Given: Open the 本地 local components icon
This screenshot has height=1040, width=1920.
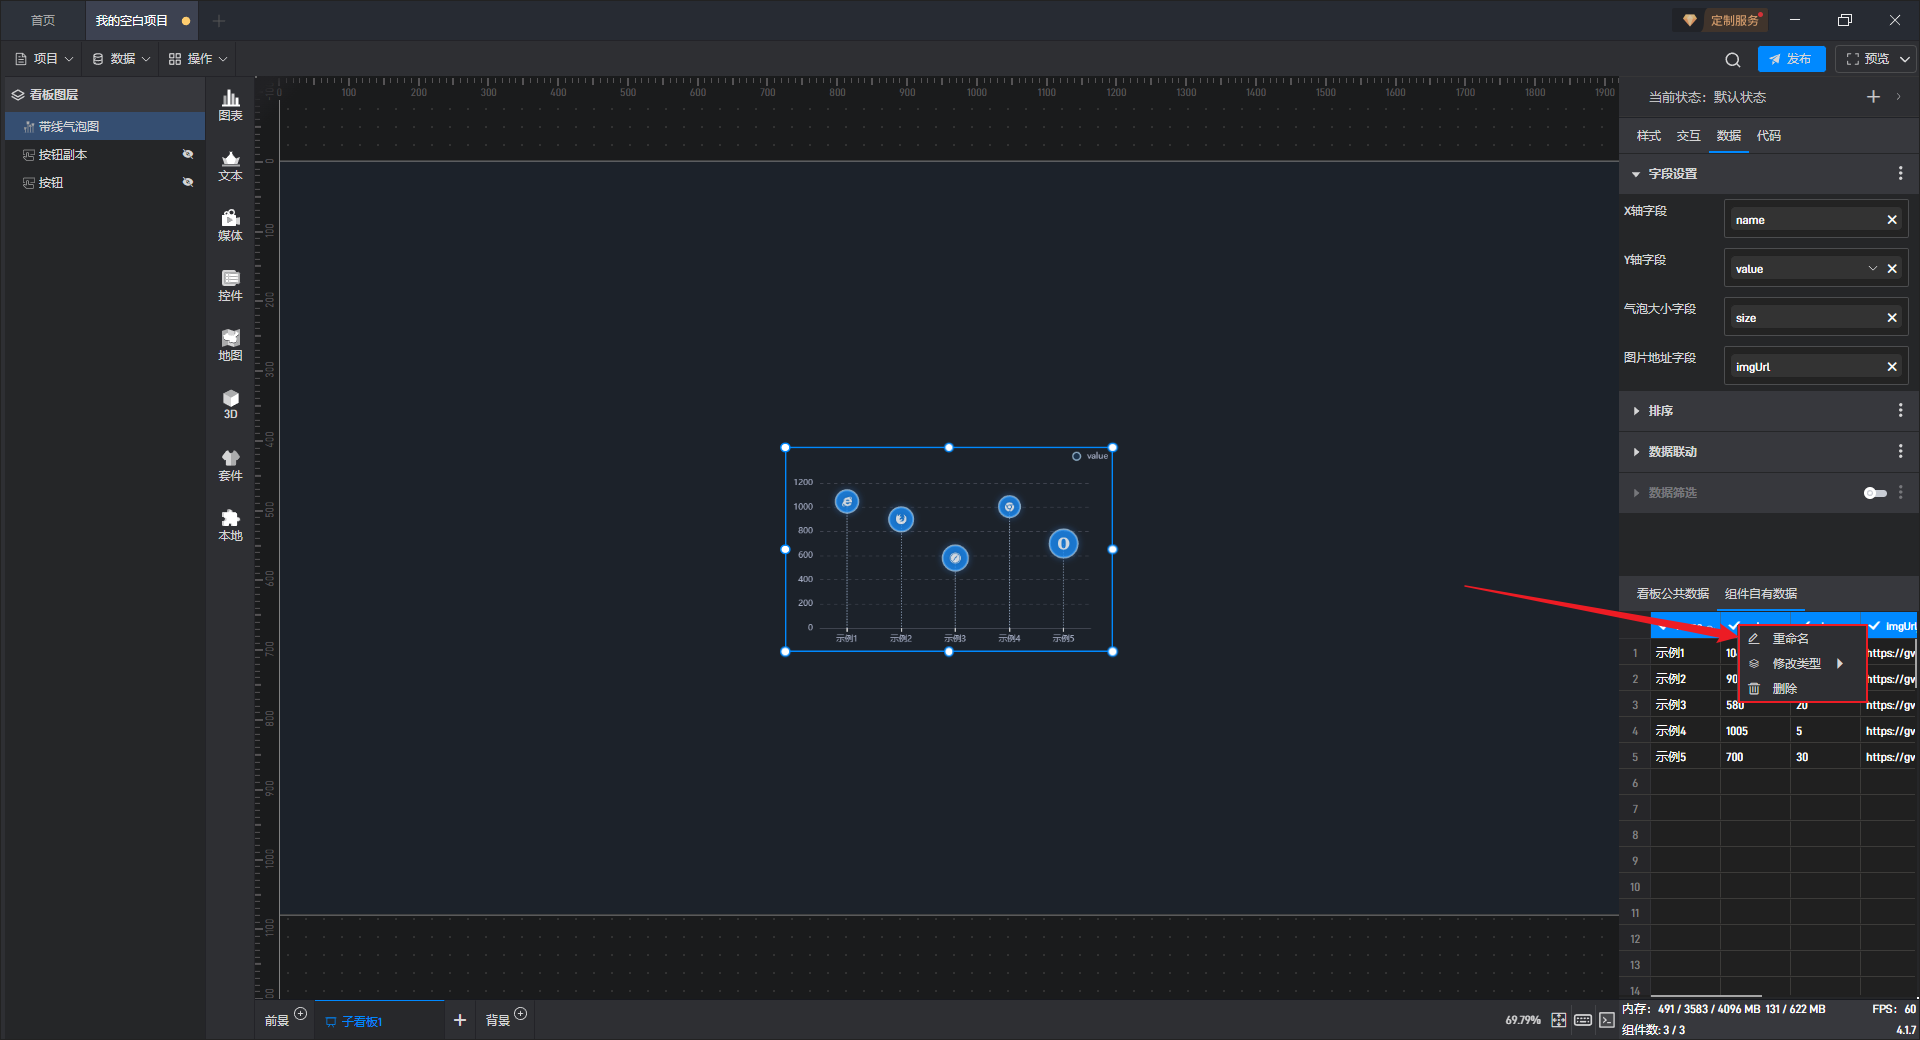Looking at the screenshot, I should (x=230, y=525).
